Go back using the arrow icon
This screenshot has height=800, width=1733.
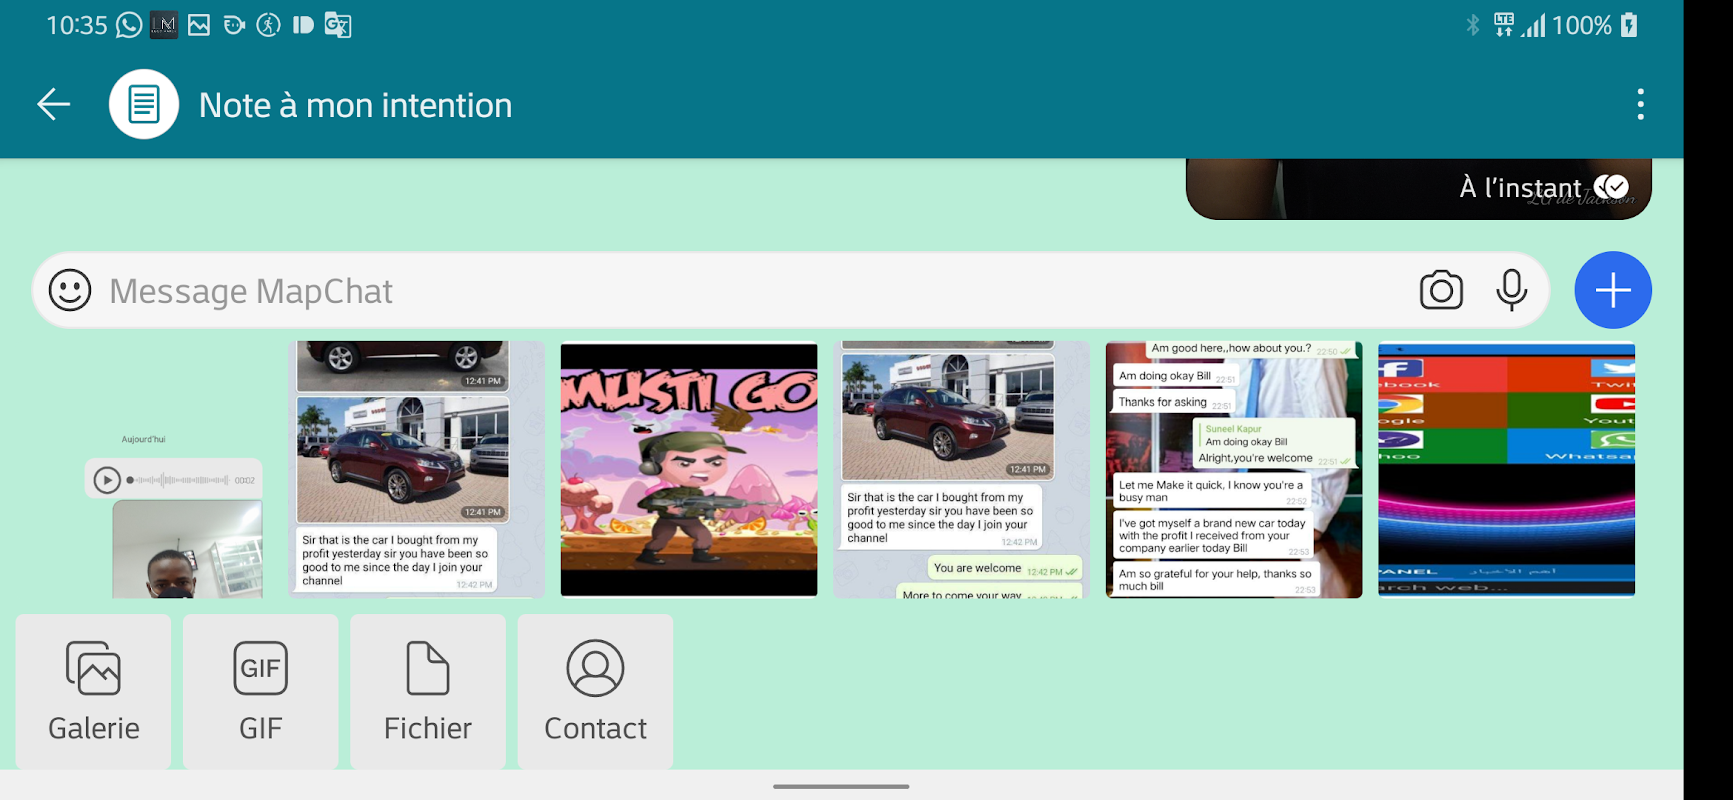54,104
